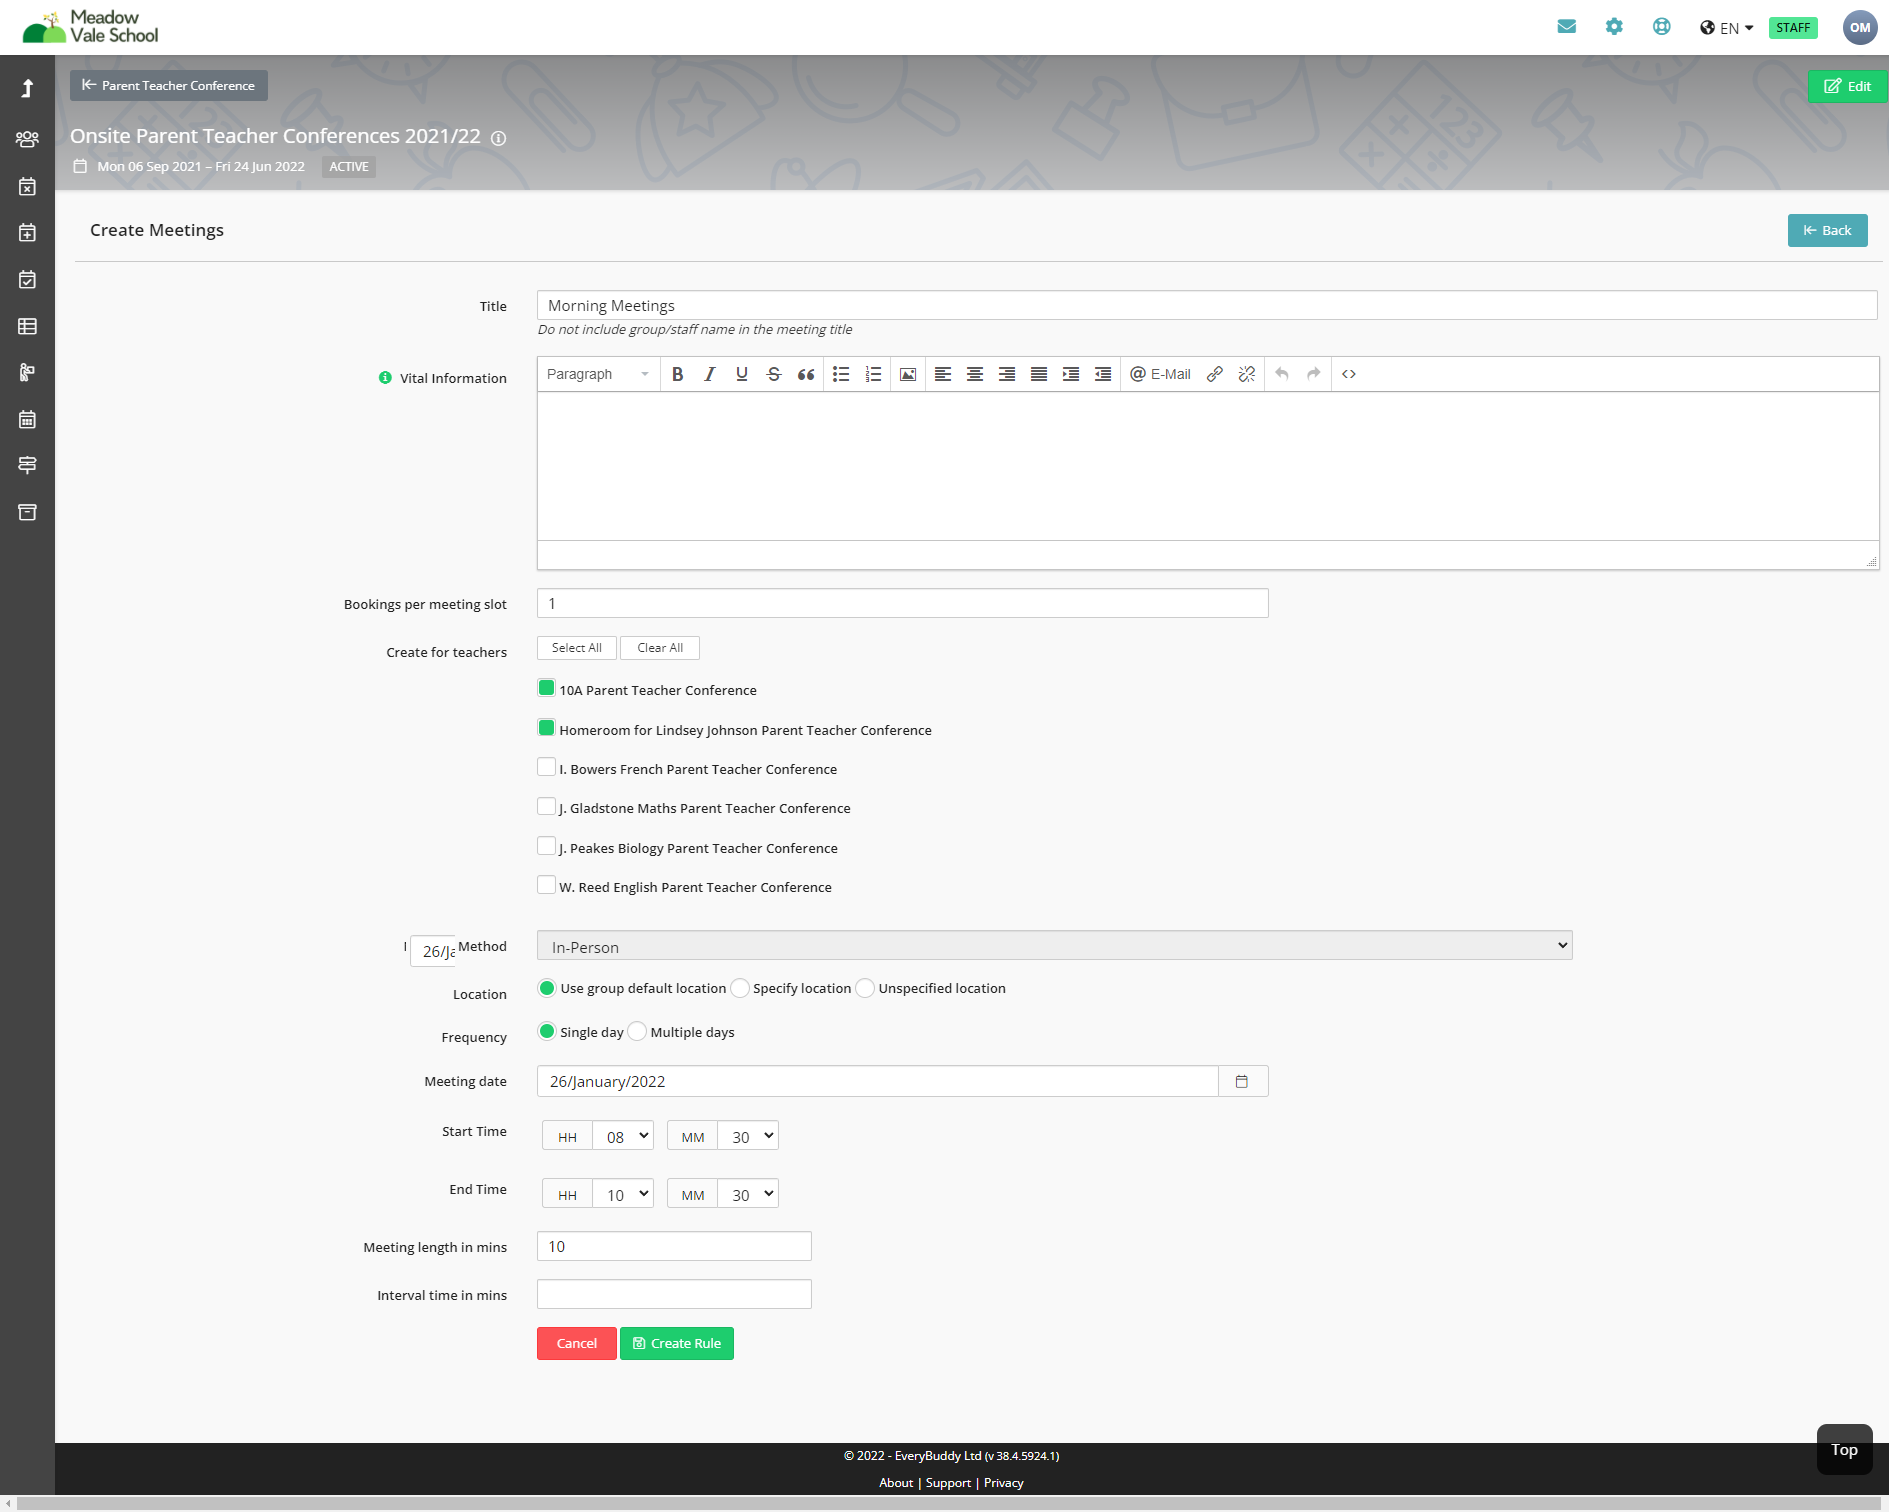Click the Create Rule button
This screenshot has height=1512, width=1889.
click(x=677, y=1343)
